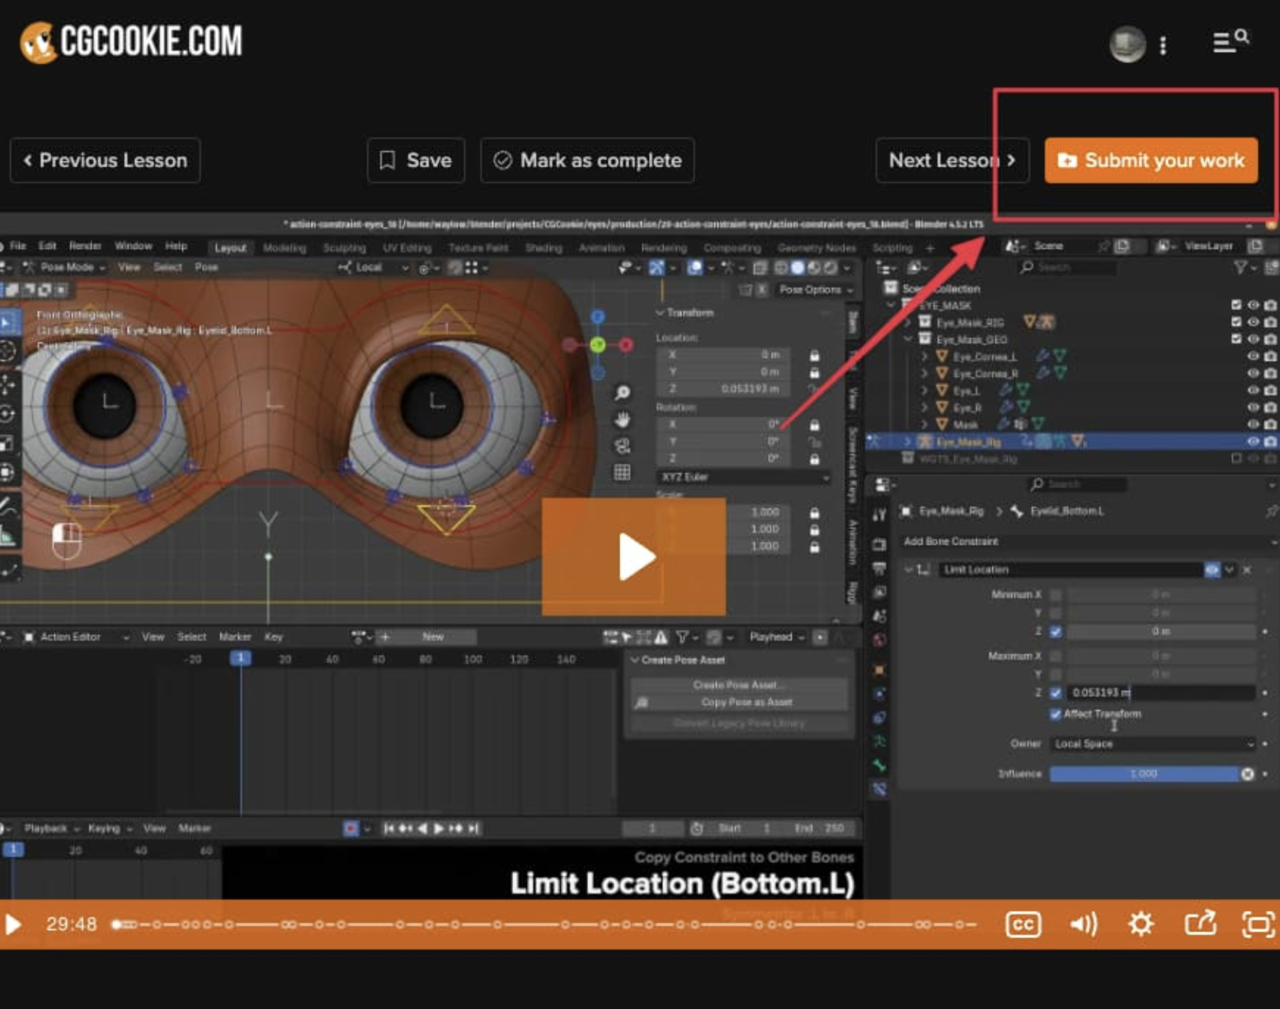Toggle the Affect Transform checkbox
This screenshot has height=1009, width=1280.
click(1056, 714)
